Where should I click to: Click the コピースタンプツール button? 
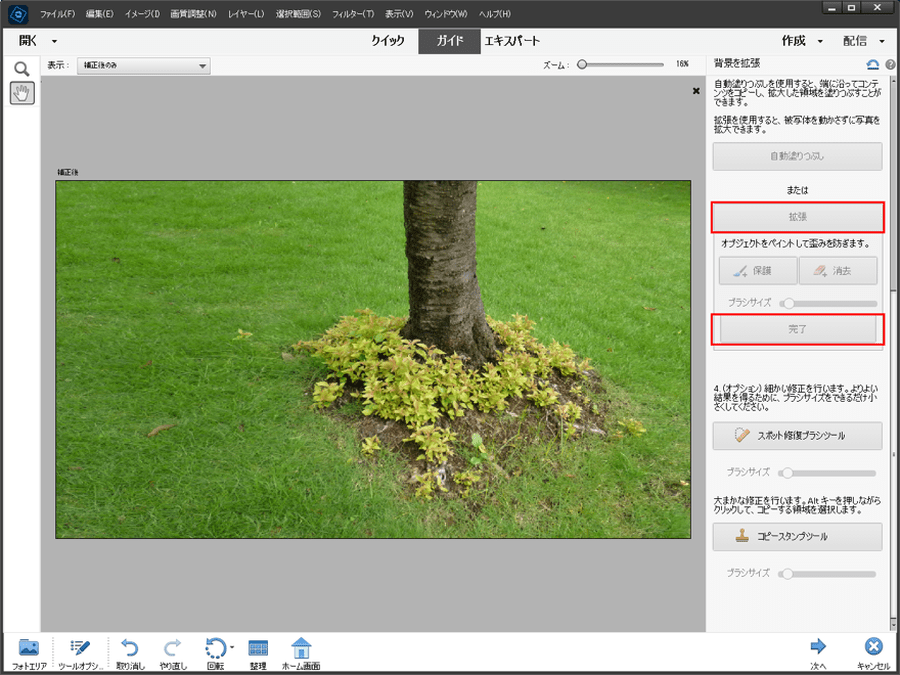tap(797, 537)
